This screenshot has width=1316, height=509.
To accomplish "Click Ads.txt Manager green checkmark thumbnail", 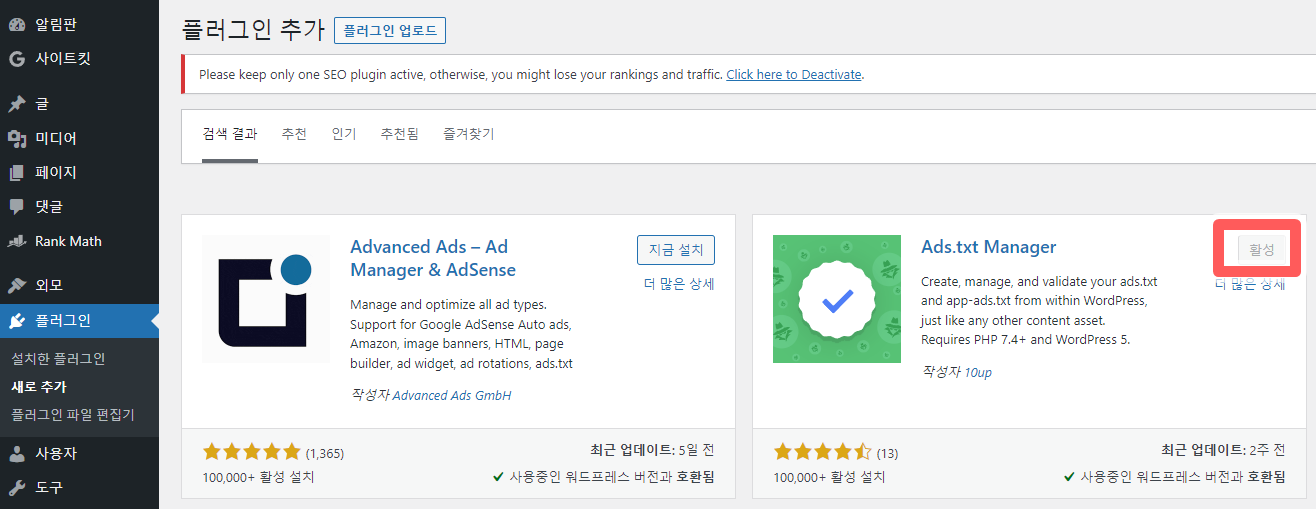I will 837,299.
